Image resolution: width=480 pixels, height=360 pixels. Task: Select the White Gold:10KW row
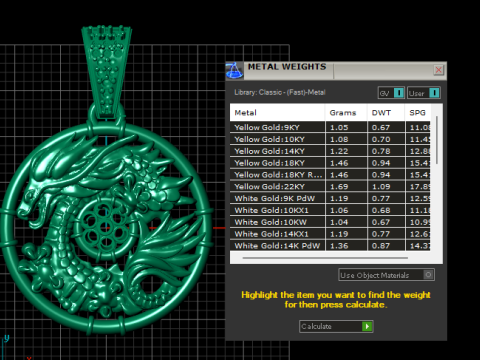[330, 222]
